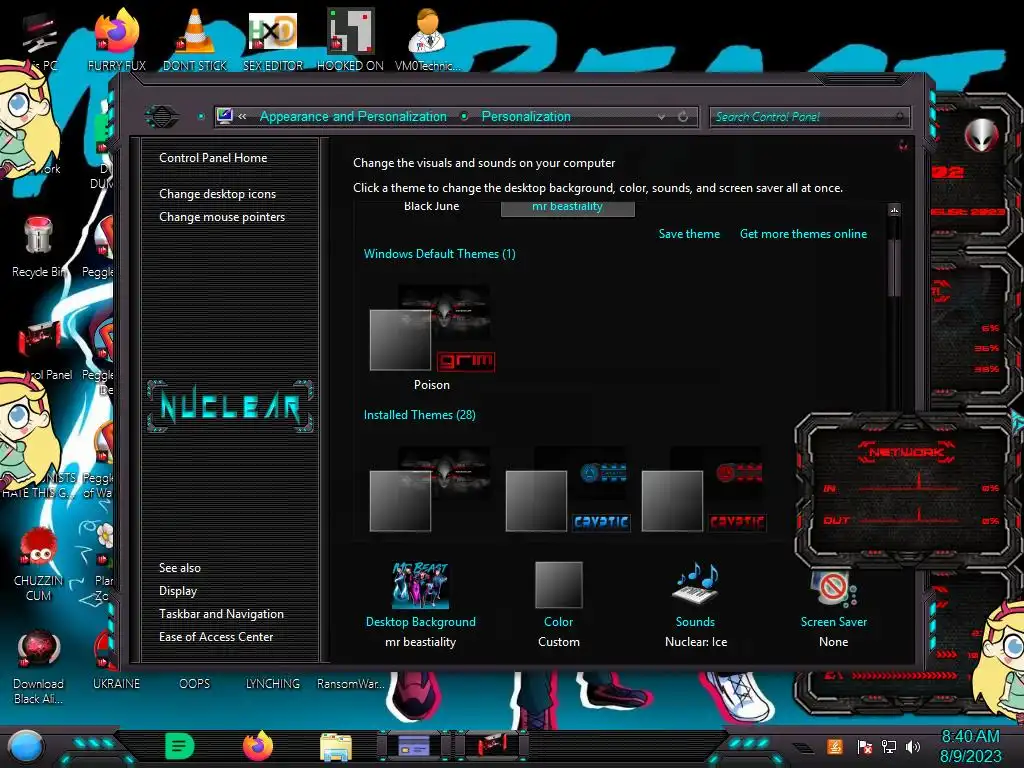Screen dimensions: 1024x768
Task: Refresh the Control Panel address bar
Action: point(683,117)
